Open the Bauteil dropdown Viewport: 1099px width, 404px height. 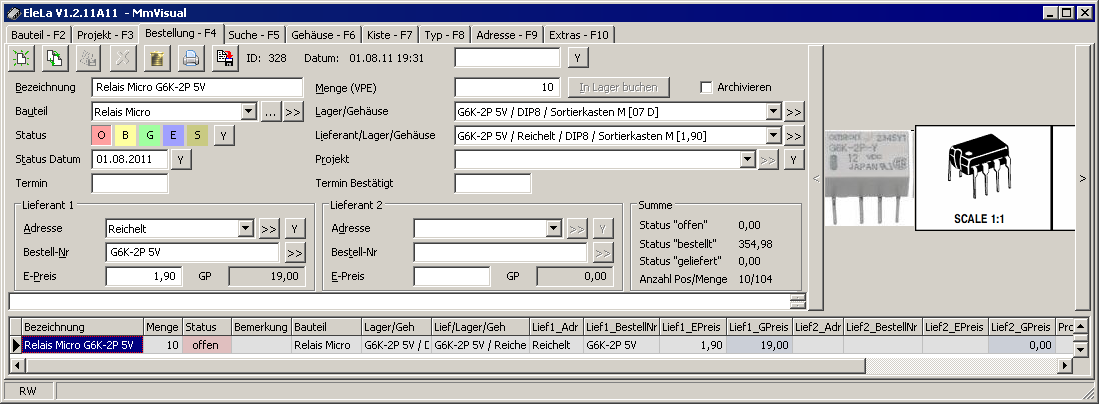248,112
